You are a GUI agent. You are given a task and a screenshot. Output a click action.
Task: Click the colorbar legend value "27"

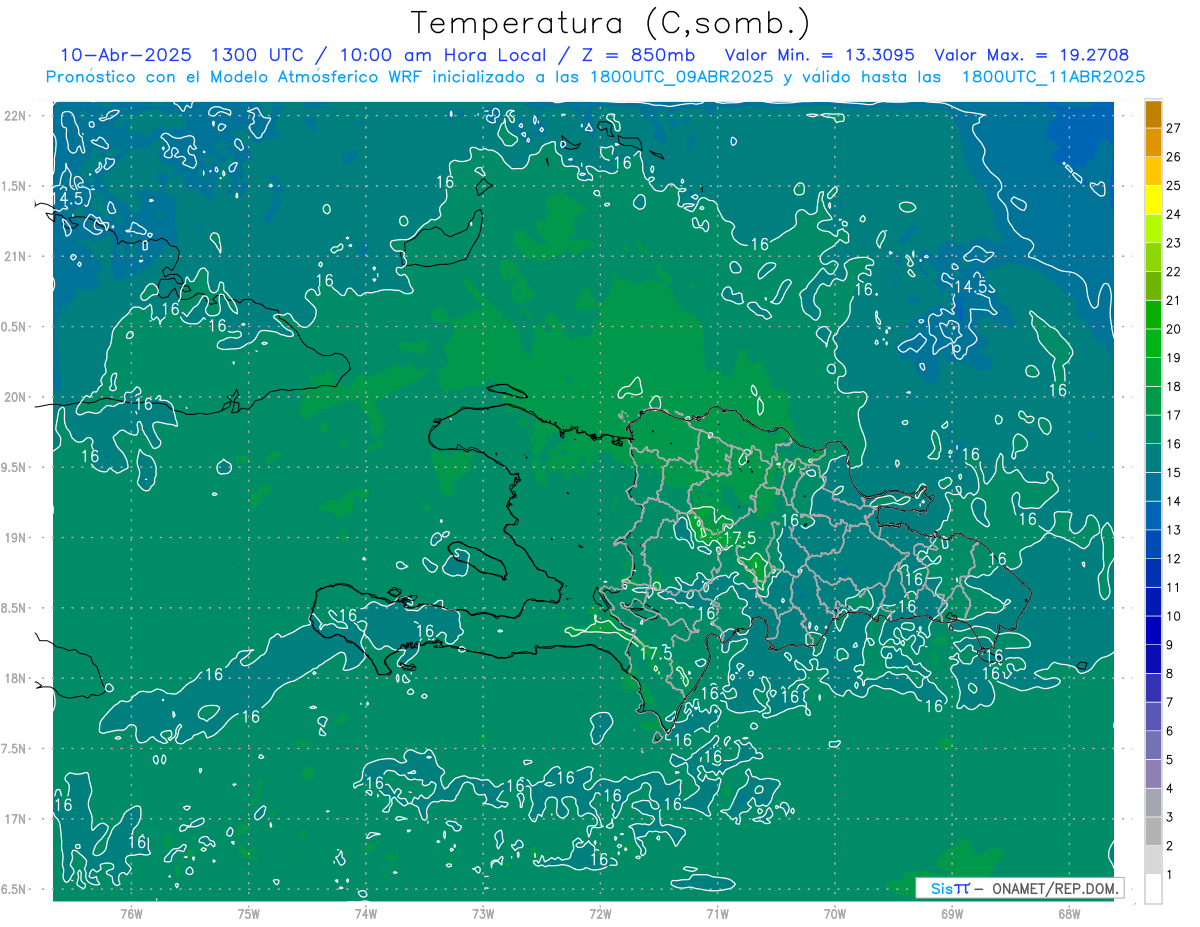(x=1174, y=127)
